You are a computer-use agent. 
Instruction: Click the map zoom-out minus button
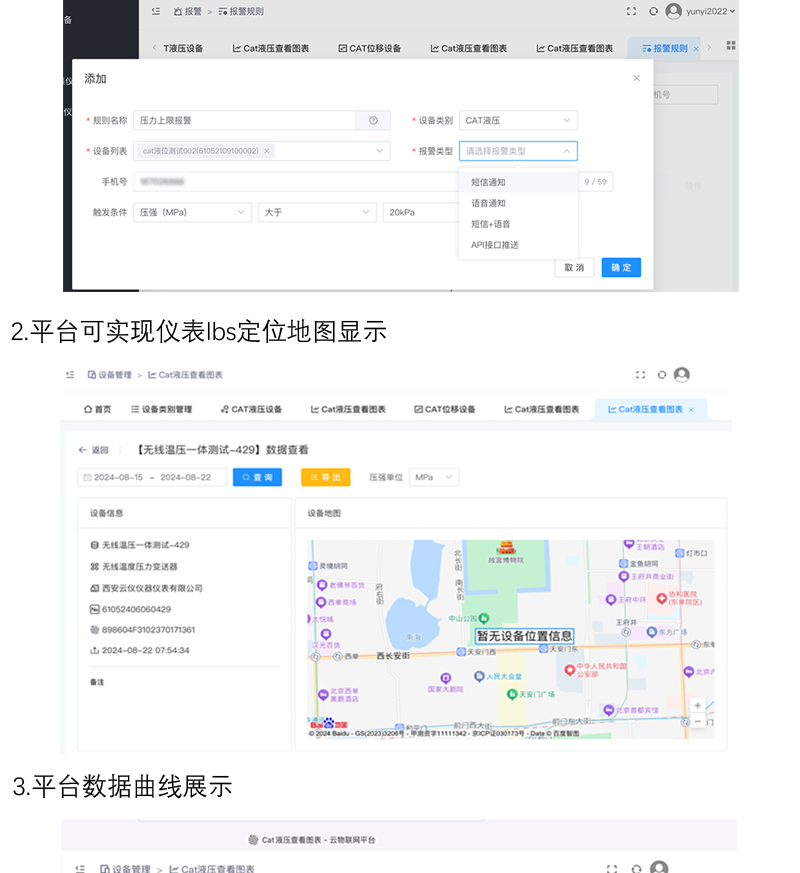pos(698,722)
